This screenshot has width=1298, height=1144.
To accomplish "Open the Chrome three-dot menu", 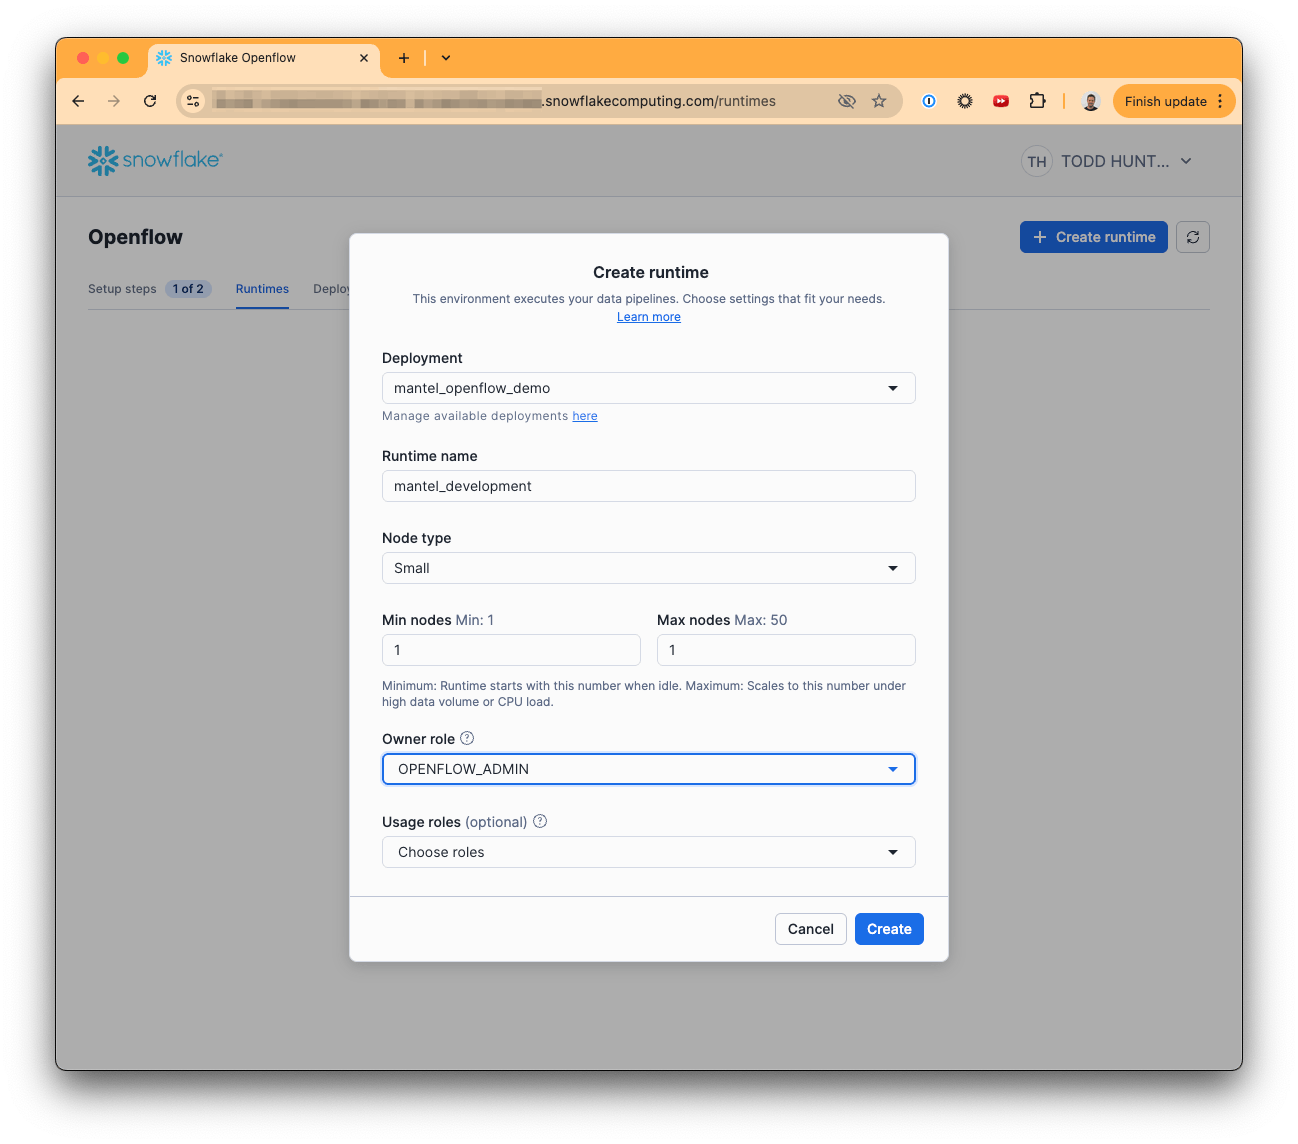I will click(x=1220, y=101).
